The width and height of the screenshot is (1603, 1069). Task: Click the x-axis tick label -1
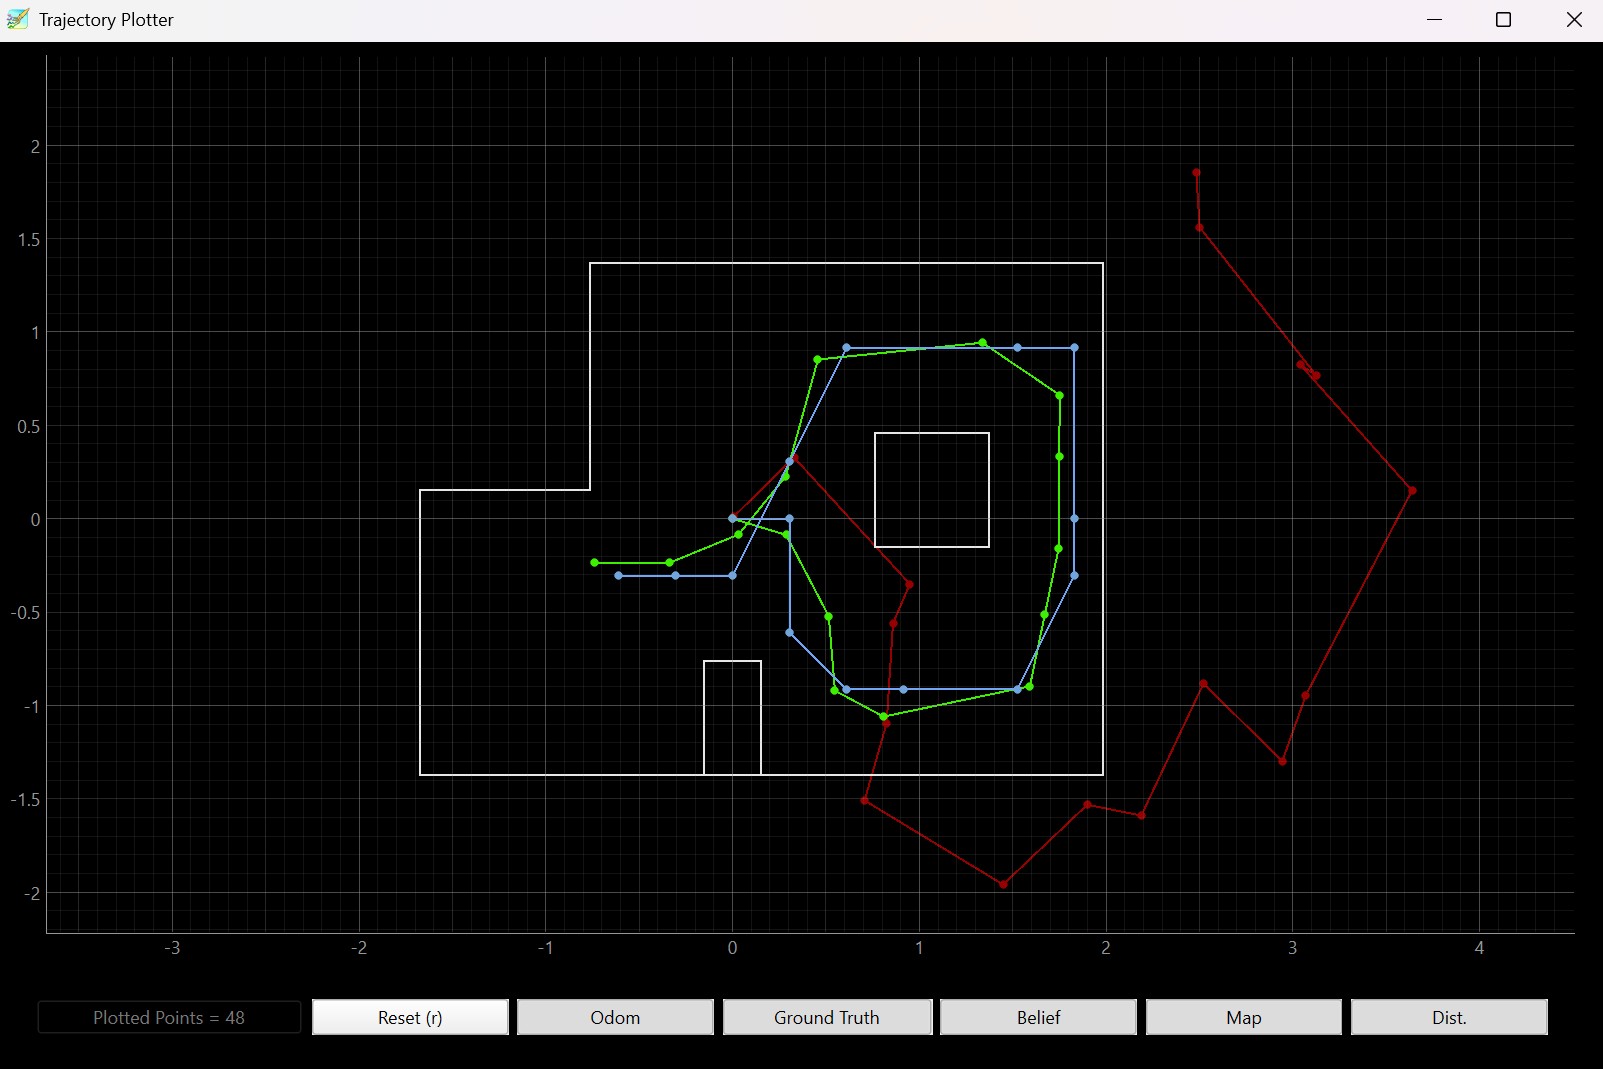(x=545, y=948)
